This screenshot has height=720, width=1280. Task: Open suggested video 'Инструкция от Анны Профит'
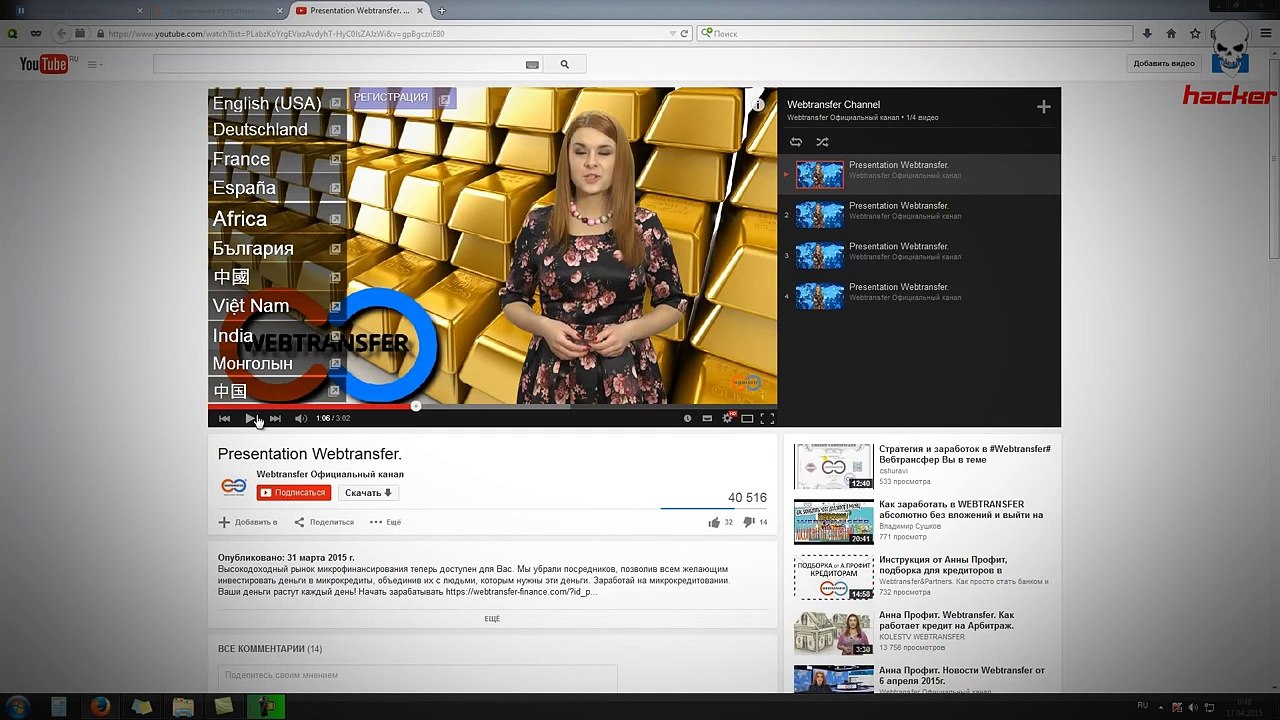click(944, 565)
